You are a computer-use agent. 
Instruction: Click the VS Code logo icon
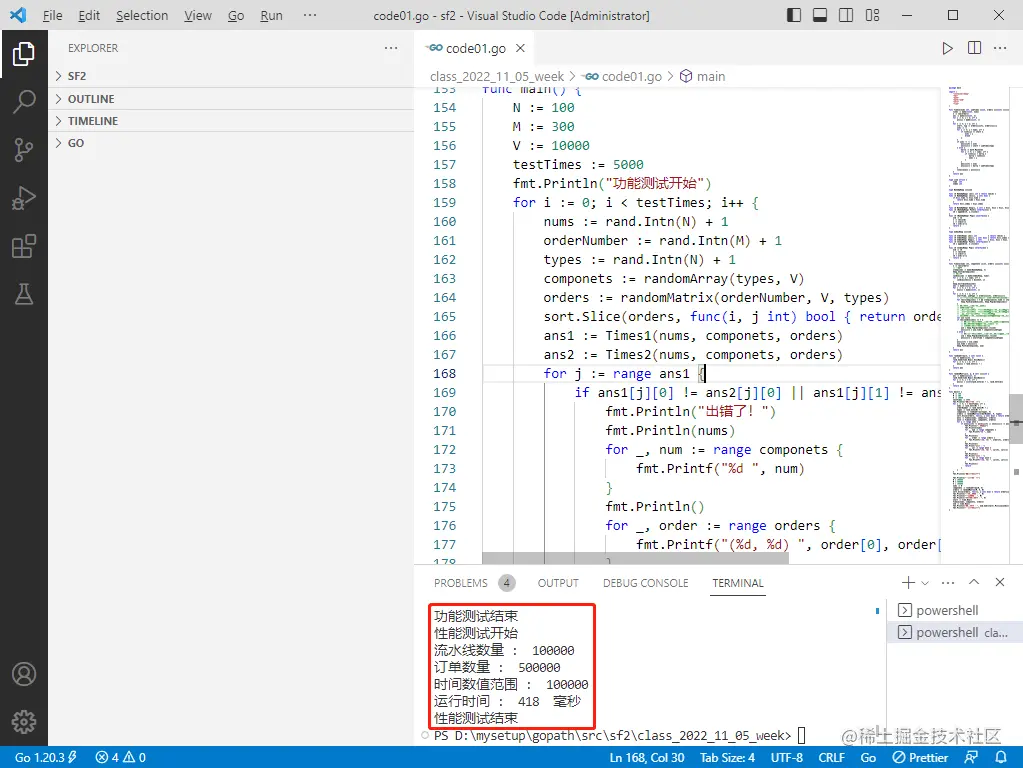(18, 15)
